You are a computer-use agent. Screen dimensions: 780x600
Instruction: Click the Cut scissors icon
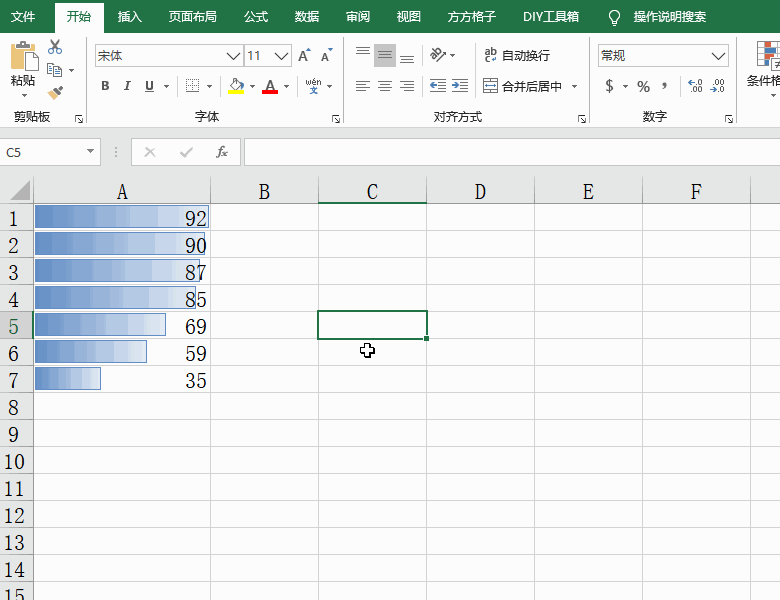55,47
